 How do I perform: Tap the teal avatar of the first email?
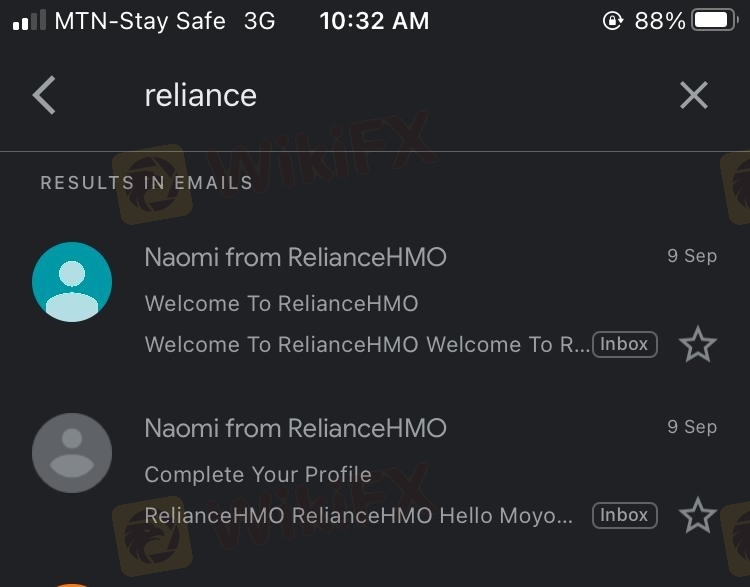coord(72,282)
